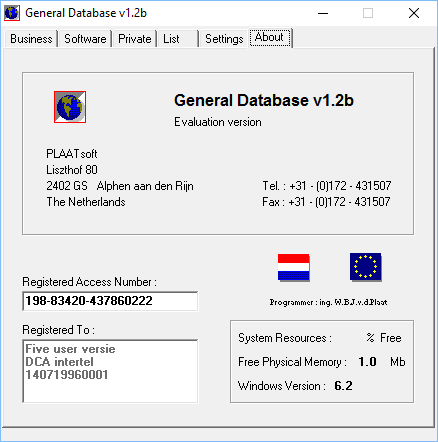Close the General Database window
This screenshot has height=442, width=438.
[414, 13]
